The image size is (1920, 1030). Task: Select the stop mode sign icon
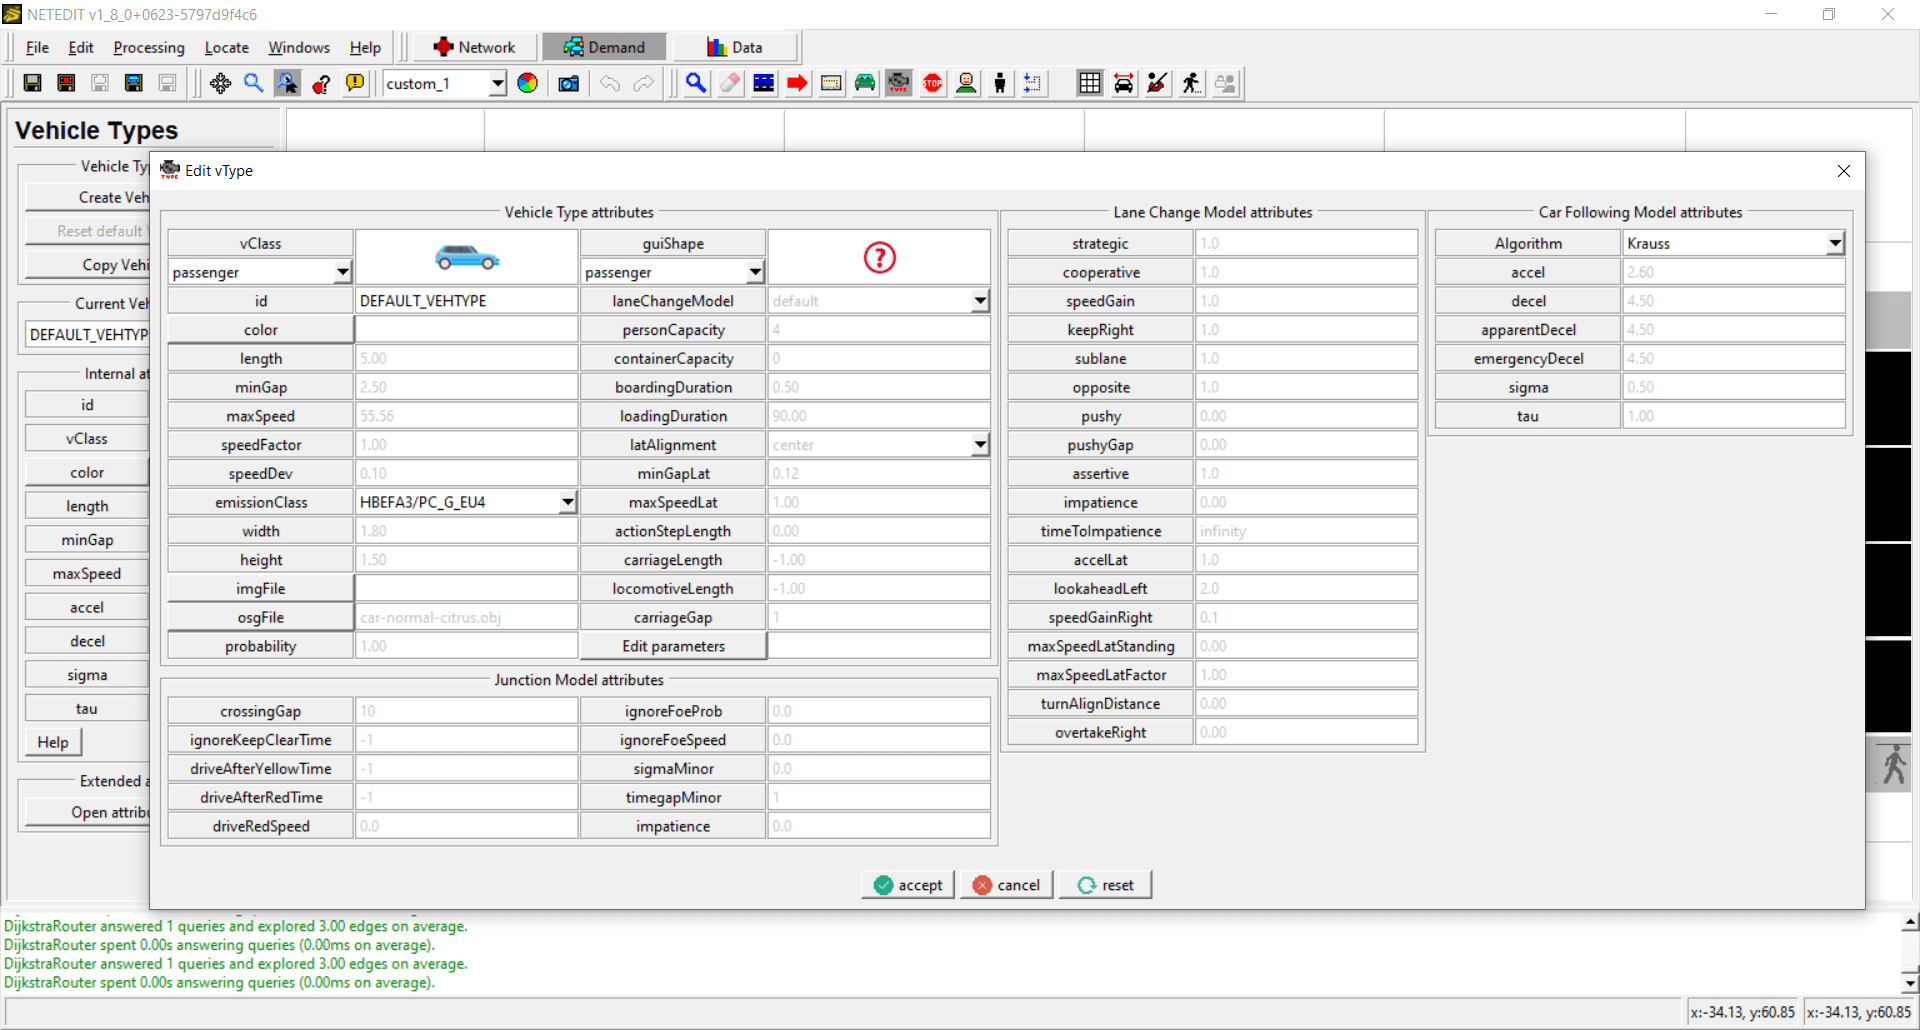point(933,84)
